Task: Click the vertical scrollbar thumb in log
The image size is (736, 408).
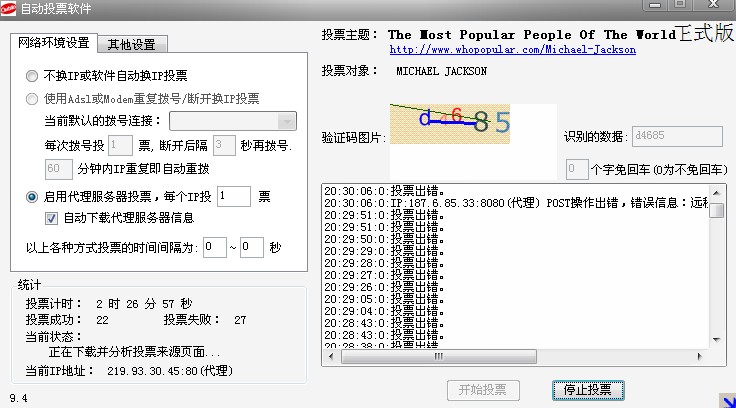Action: click(716, 210)
